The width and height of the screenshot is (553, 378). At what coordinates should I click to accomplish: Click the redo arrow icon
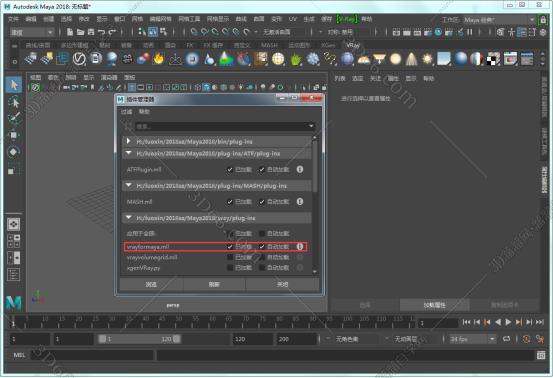click(112, 32)
